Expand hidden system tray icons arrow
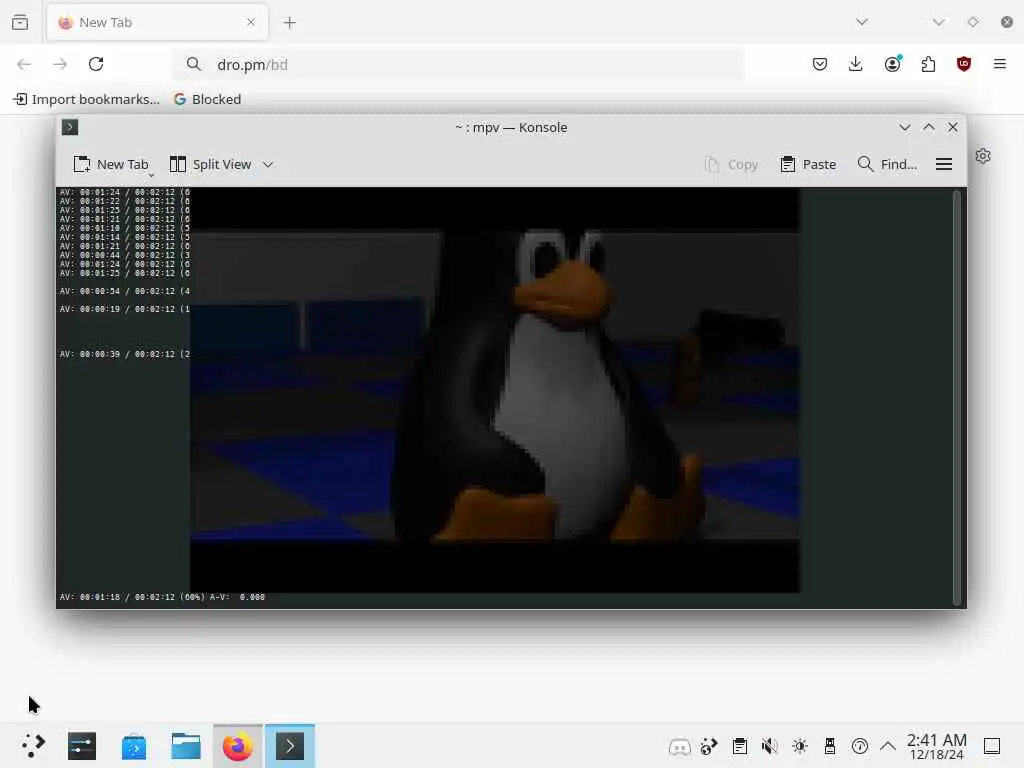Screen dimensions: 1024x768 coord(888,746)
